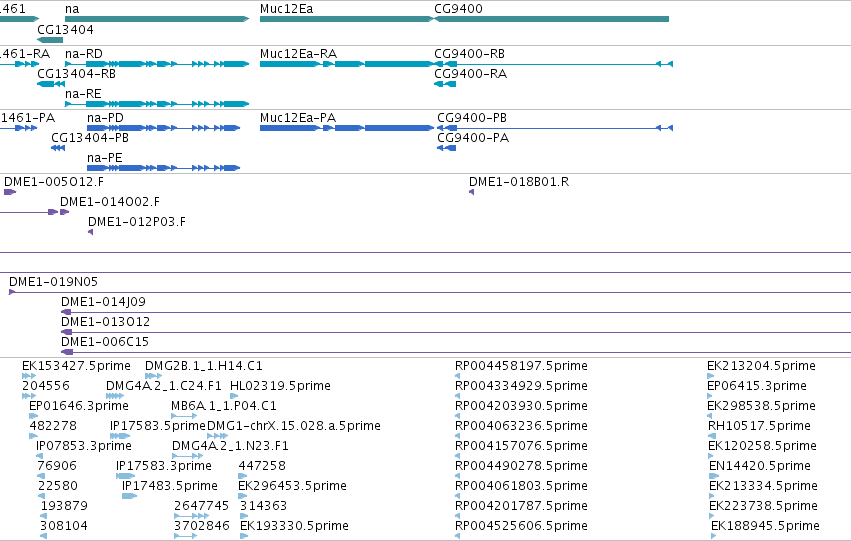The width and height of the screenshot is (851, 541).
Task: Select feature 308104 label
Action: tap(63, 526)
